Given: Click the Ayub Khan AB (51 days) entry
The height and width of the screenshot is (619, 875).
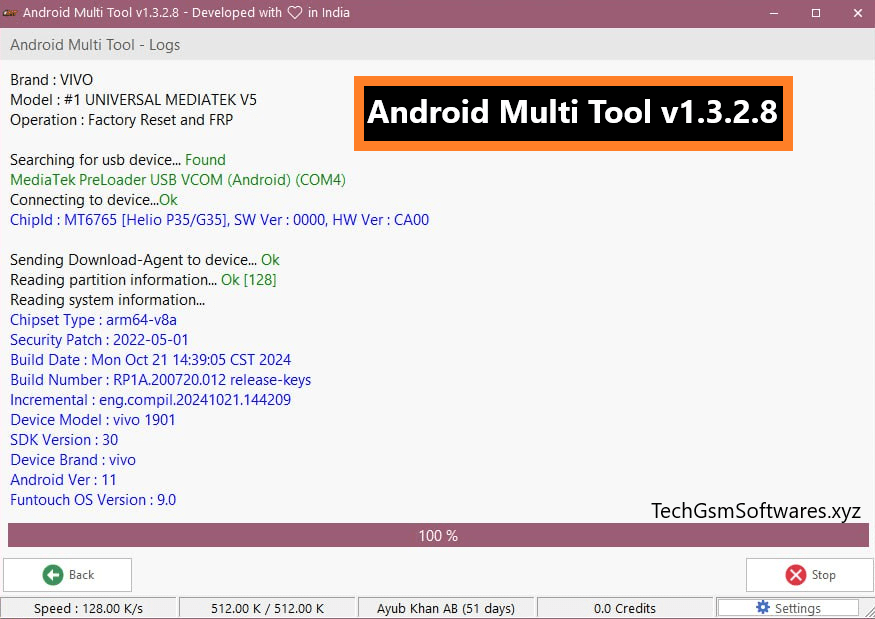Looking at the screenshot, I should point(446,608).
